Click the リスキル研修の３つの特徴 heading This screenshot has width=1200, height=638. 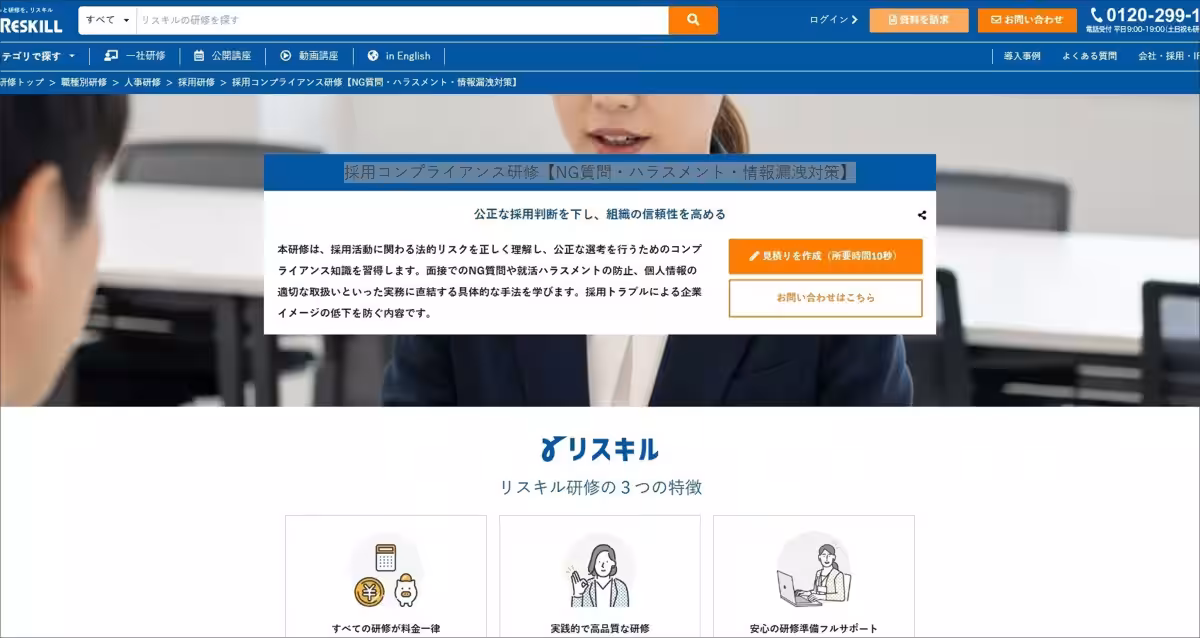pyautogui.click(x=600, y=487)
